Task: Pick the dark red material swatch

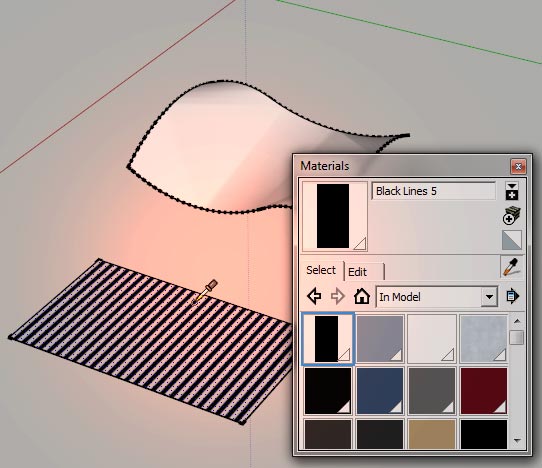Action: point(484,391)
